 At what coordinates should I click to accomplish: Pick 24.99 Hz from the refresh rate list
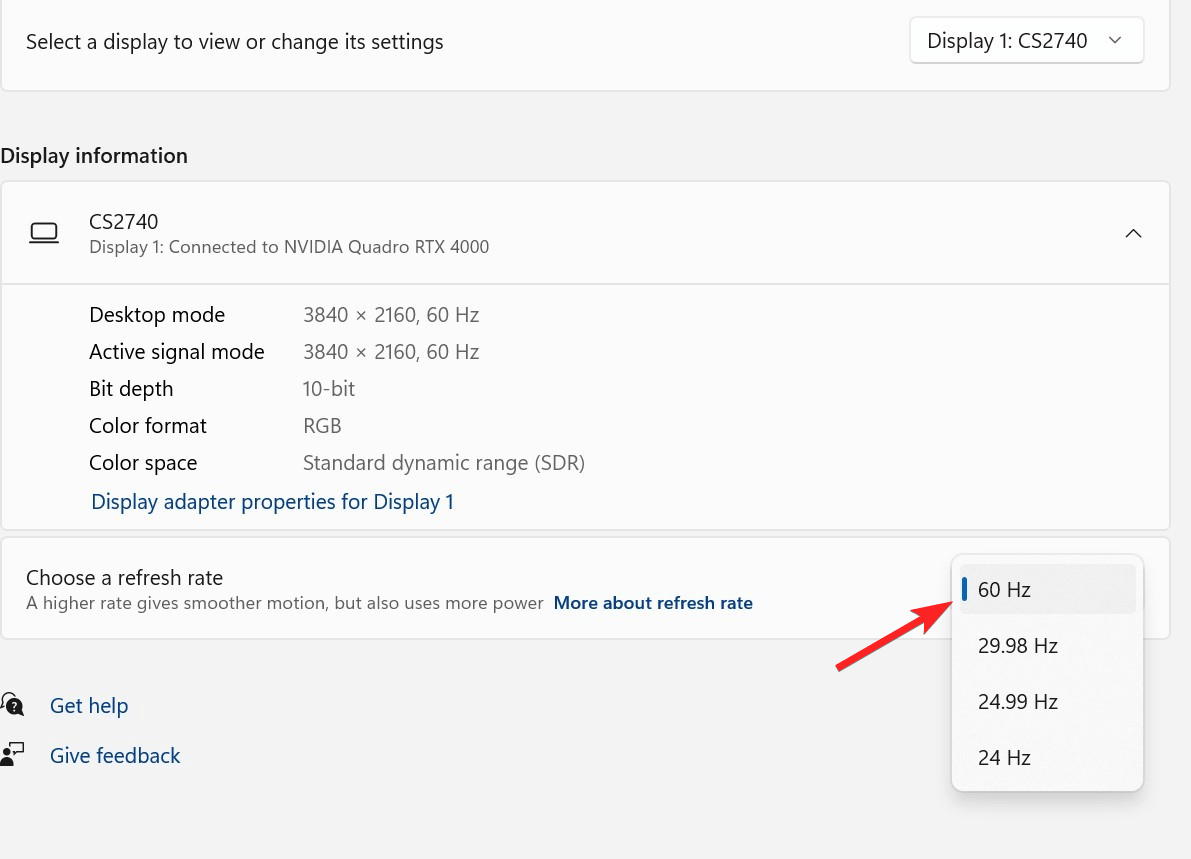(1046, 702)
